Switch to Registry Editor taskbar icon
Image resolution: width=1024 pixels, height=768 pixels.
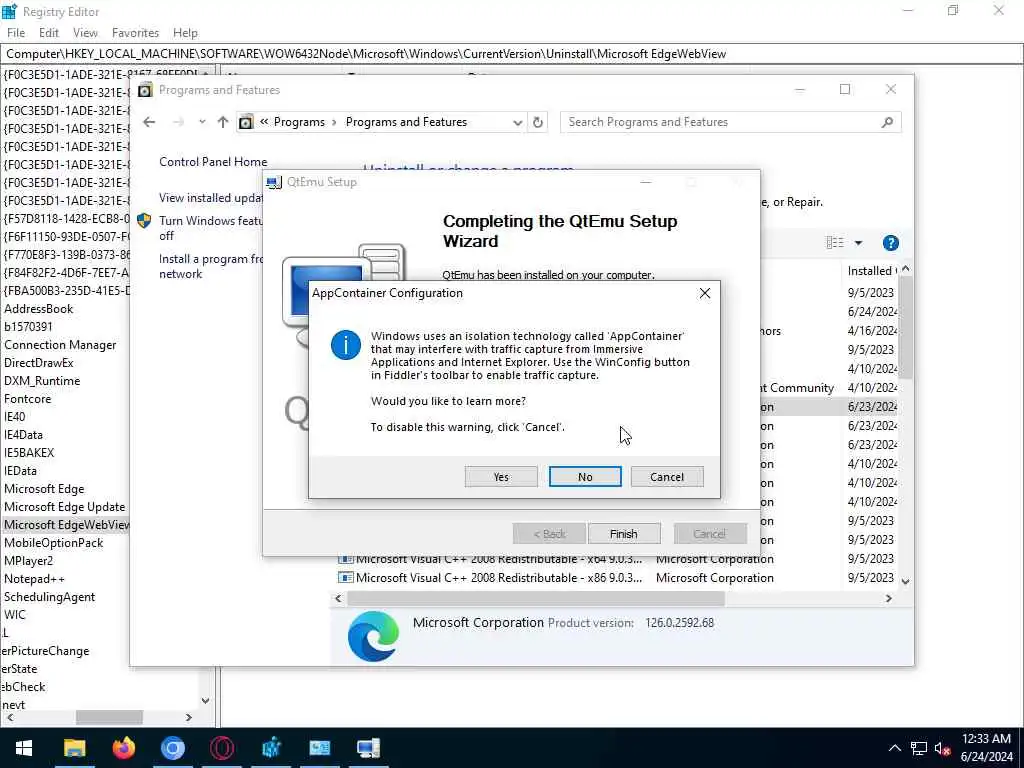pos(270,748)
